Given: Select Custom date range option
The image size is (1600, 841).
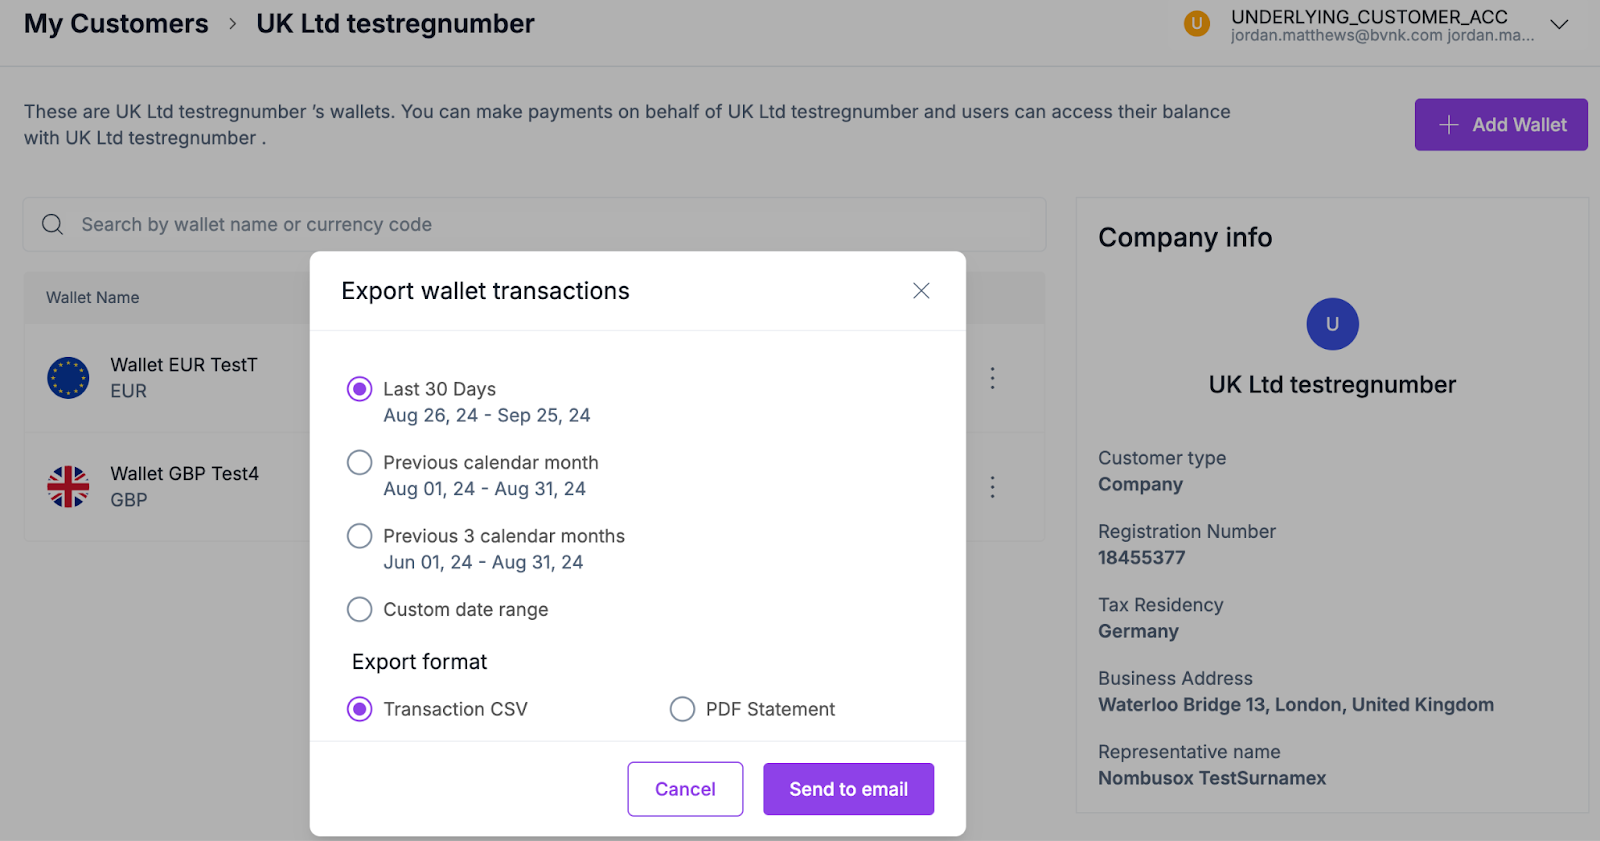Looking at the screenshot, I should tap(359, 609).
